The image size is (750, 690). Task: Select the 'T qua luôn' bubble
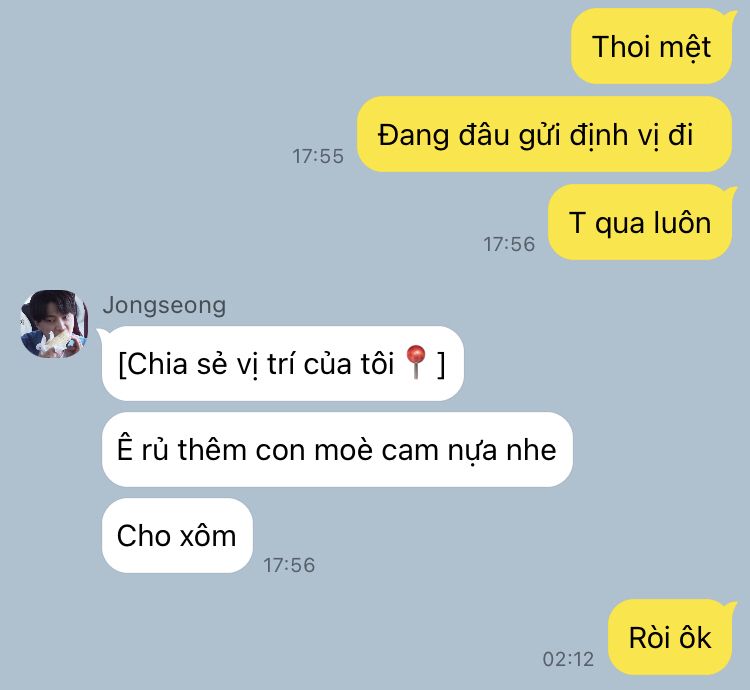click(x=640, y=222)
